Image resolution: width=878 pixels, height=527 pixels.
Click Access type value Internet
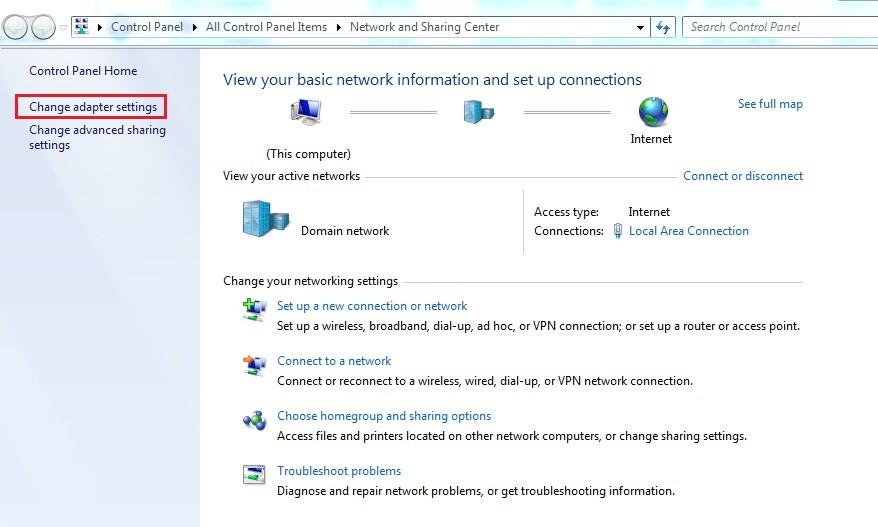tap(649, 212)
